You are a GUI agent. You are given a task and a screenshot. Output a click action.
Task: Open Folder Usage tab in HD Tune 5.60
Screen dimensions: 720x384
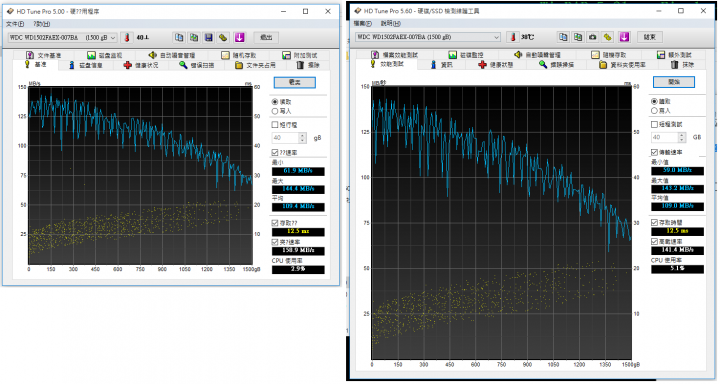pos(623,65)
